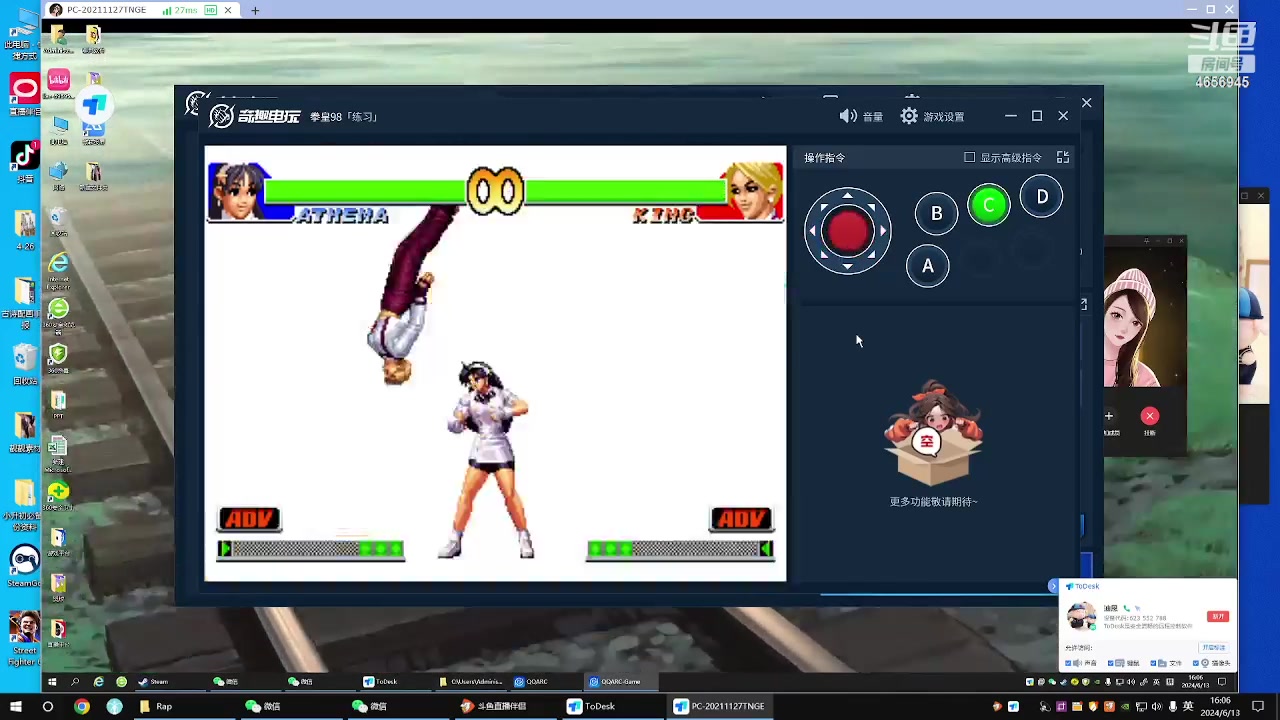Click the 奇趣电玩 logo in title bar

click(x=255, y=116)
